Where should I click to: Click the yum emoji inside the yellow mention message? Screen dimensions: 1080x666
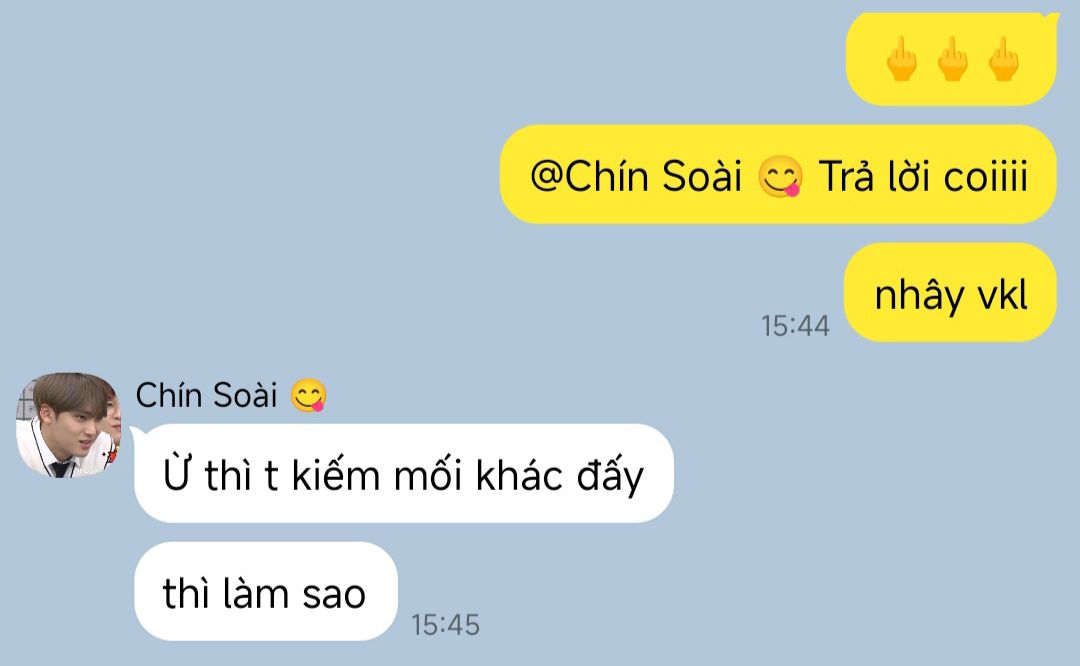(780, 176)
